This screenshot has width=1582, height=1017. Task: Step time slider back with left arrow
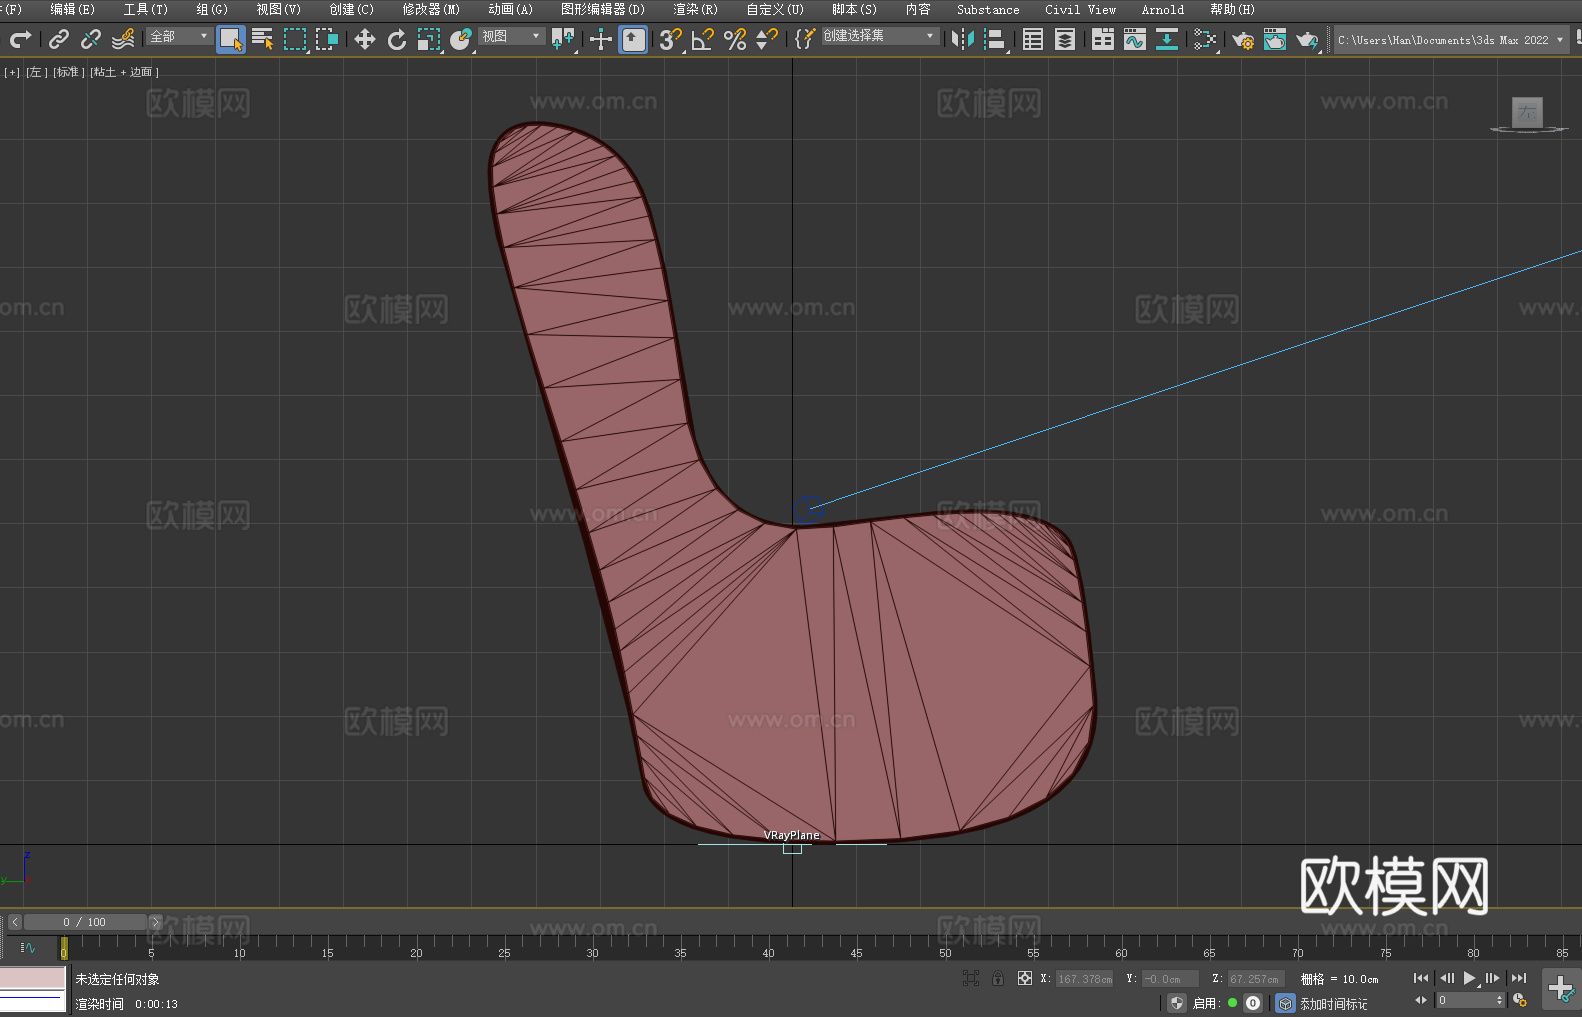pos(14,922)
